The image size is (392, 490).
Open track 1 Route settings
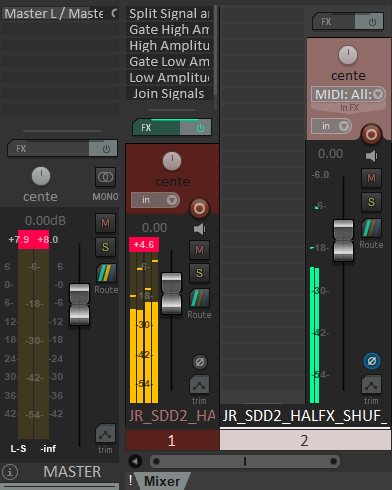coord(200,298)
